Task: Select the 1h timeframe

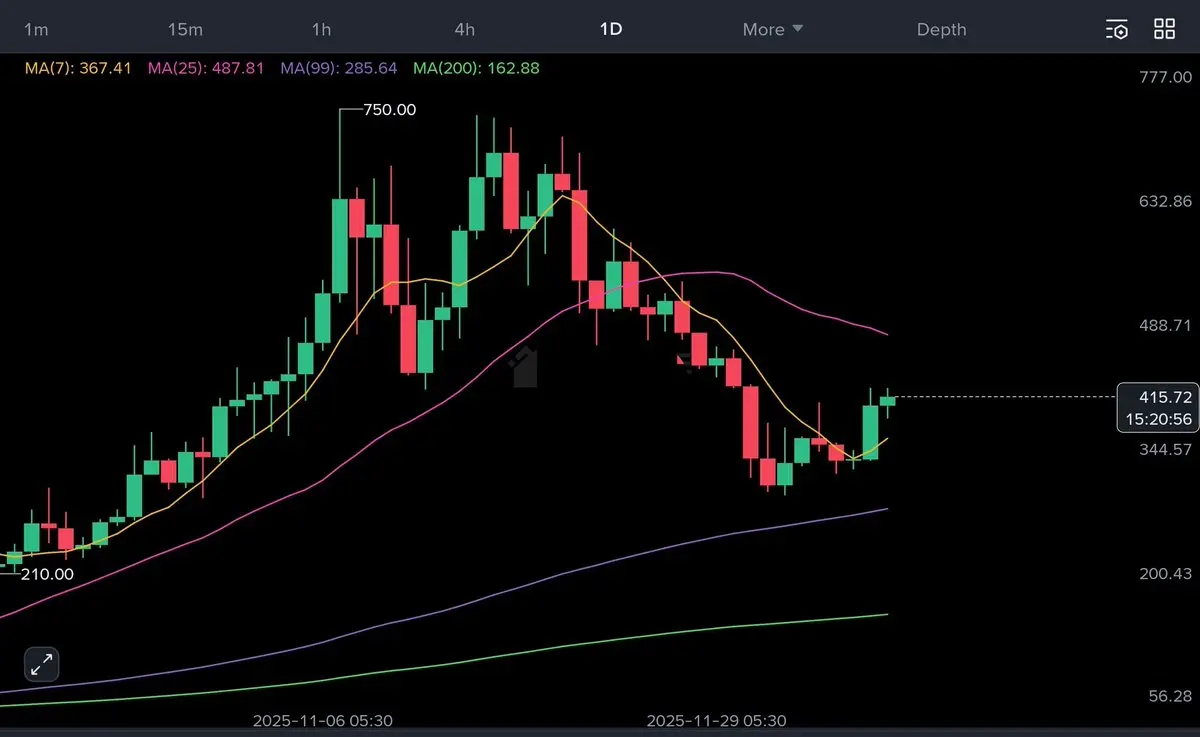Action: pyautogui.click(x=321, y=29)
